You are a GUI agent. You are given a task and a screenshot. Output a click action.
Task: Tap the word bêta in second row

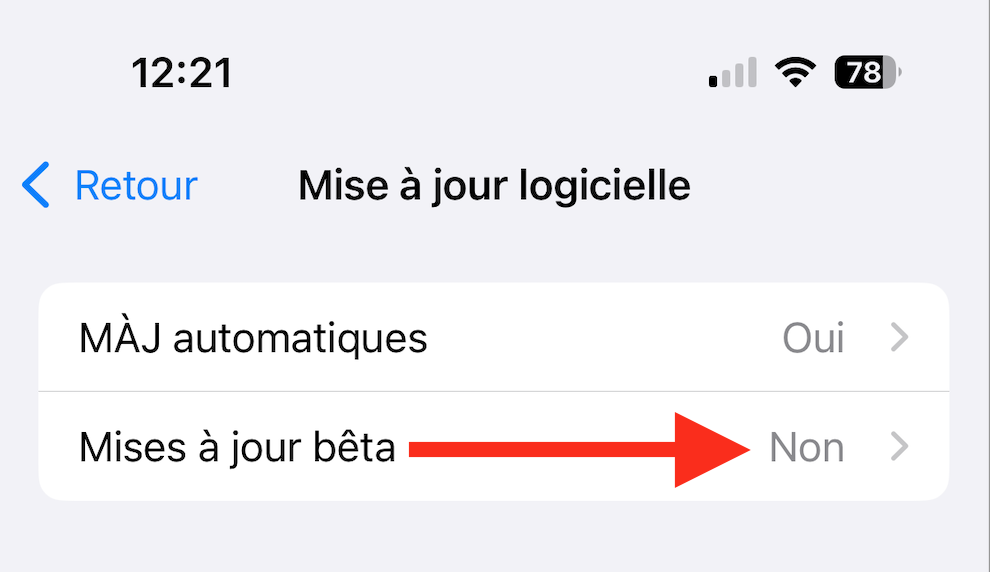tap(352, 447)
